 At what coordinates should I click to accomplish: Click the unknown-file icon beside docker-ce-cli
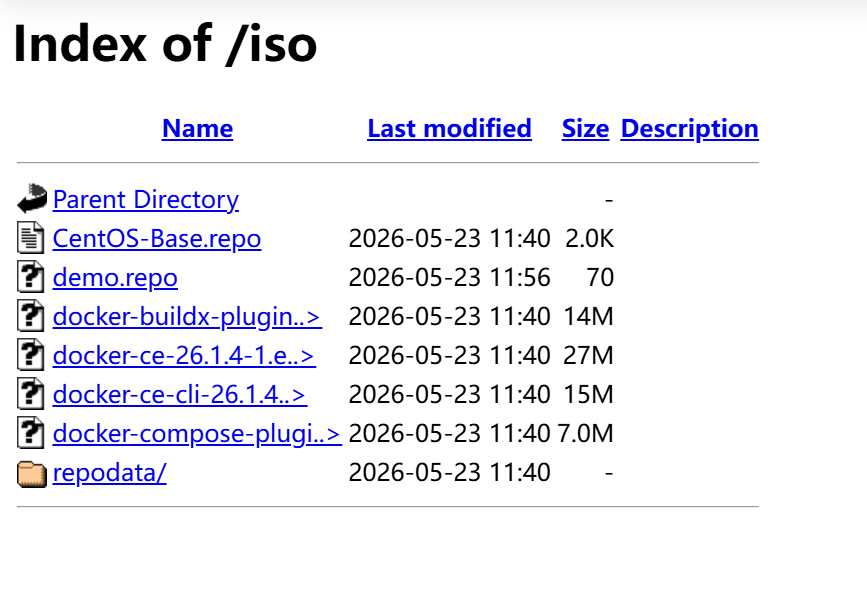pos(30,394)
